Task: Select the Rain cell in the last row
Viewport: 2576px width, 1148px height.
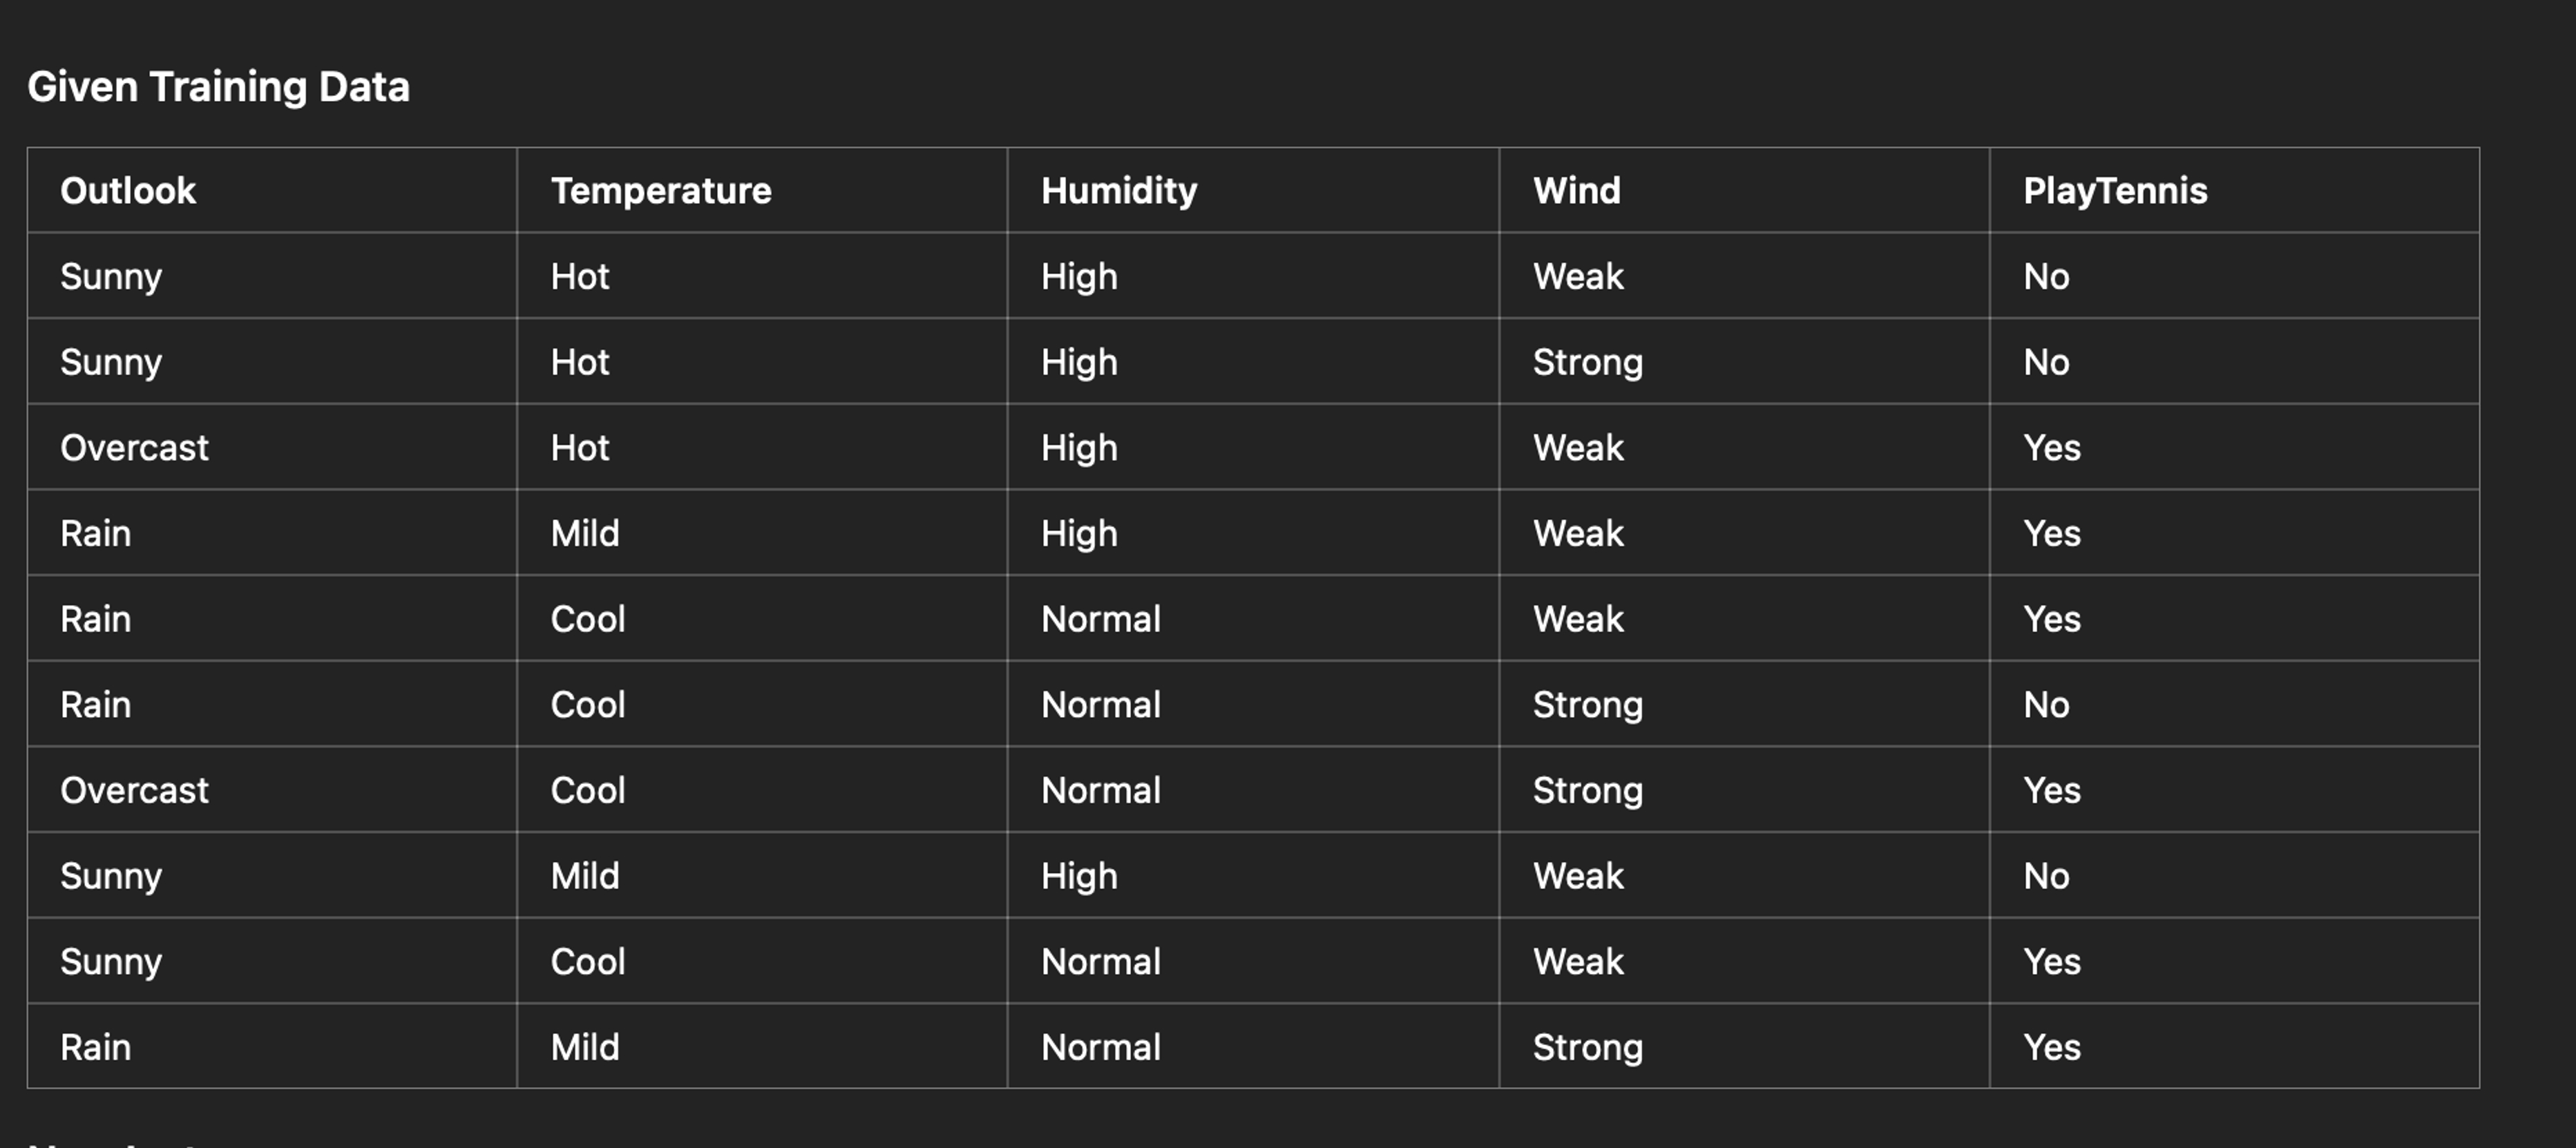Action: (x=95, y=1048)
